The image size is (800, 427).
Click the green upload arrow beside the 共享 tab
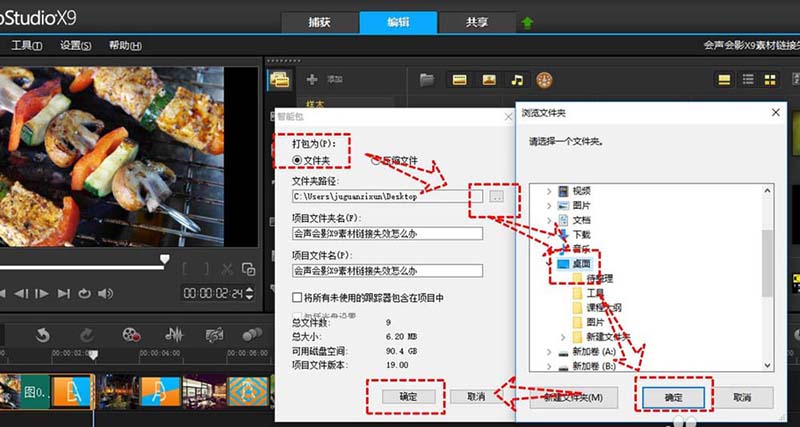pos(528,23)
